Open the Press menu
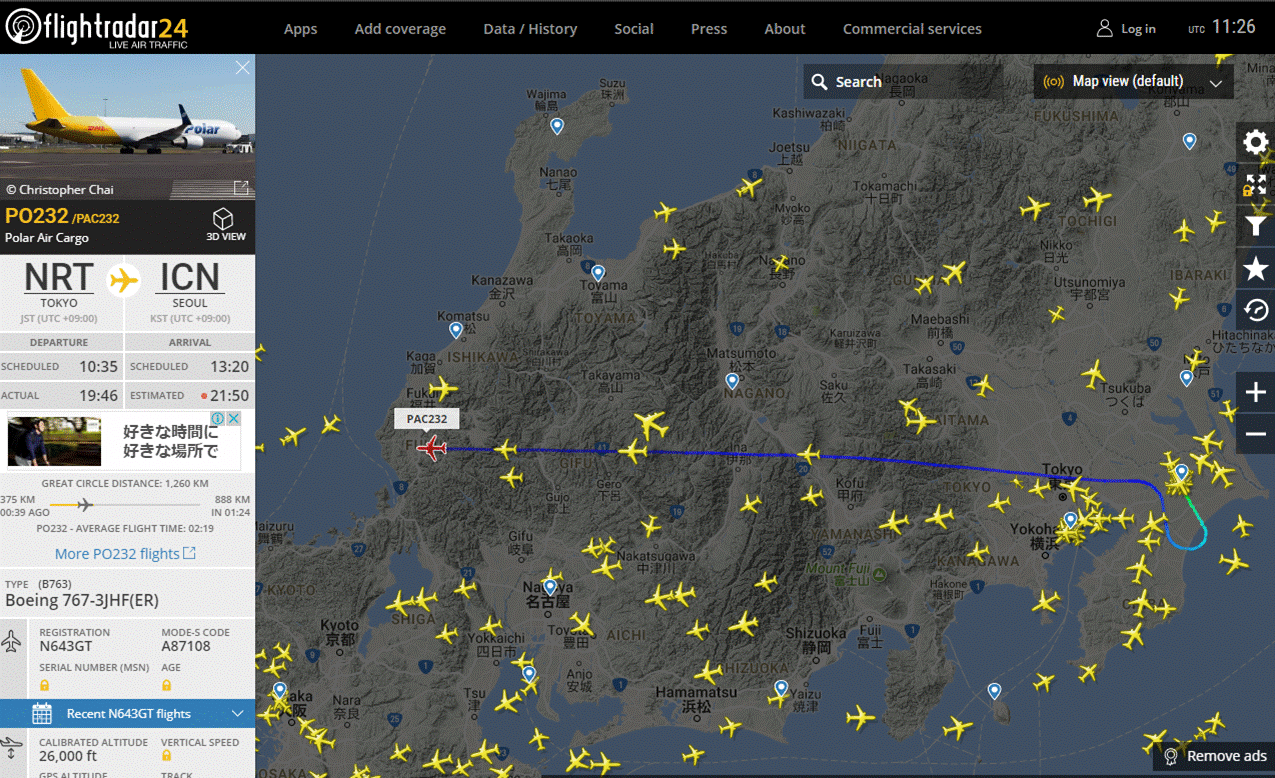 pyautogui.click(x=709, y=29)
